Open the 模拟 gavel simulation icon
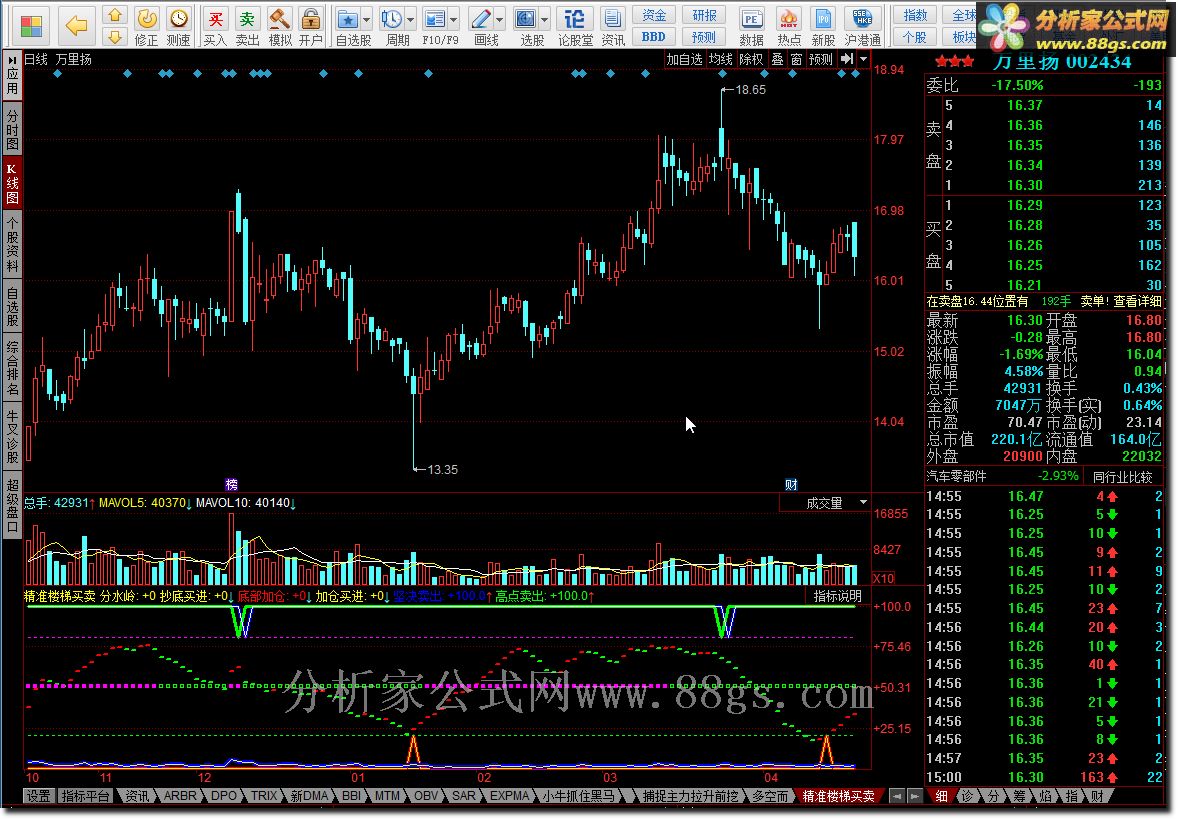1178x819 pixels. [x=279, y=26]
